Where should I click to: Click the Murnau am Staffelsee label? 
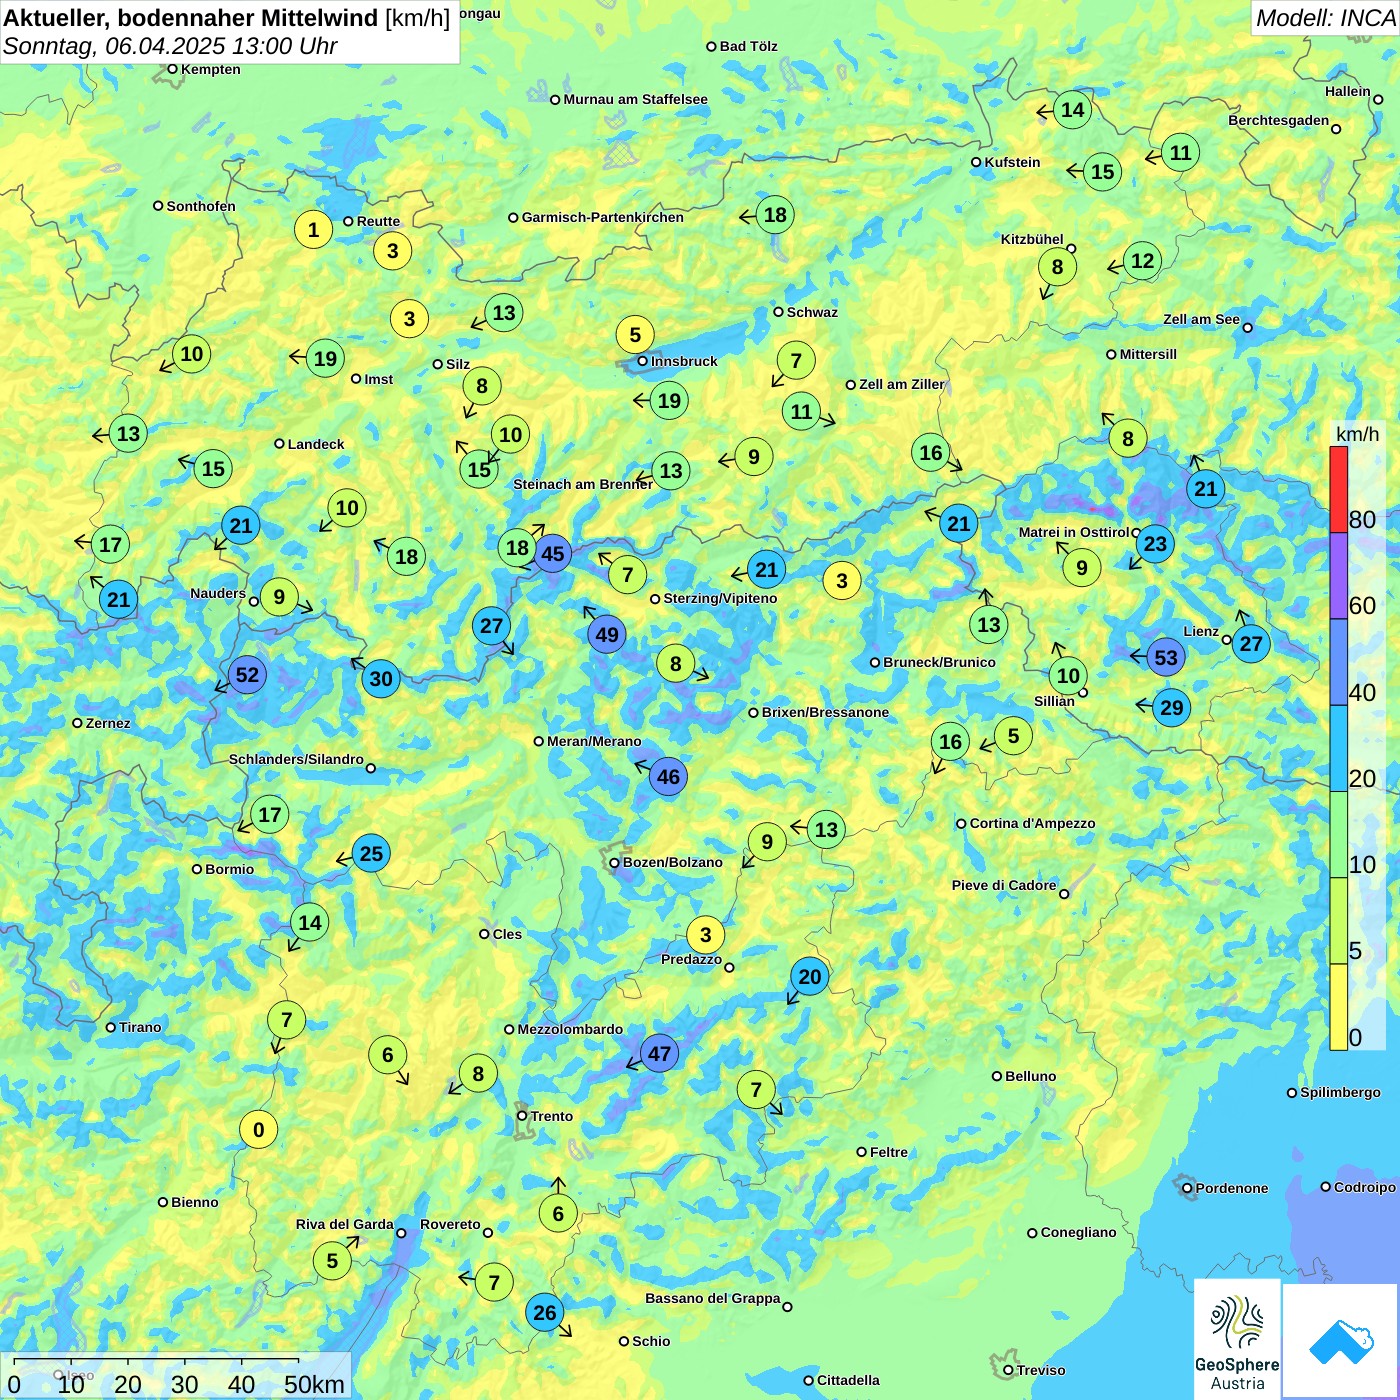coord(635,99)
